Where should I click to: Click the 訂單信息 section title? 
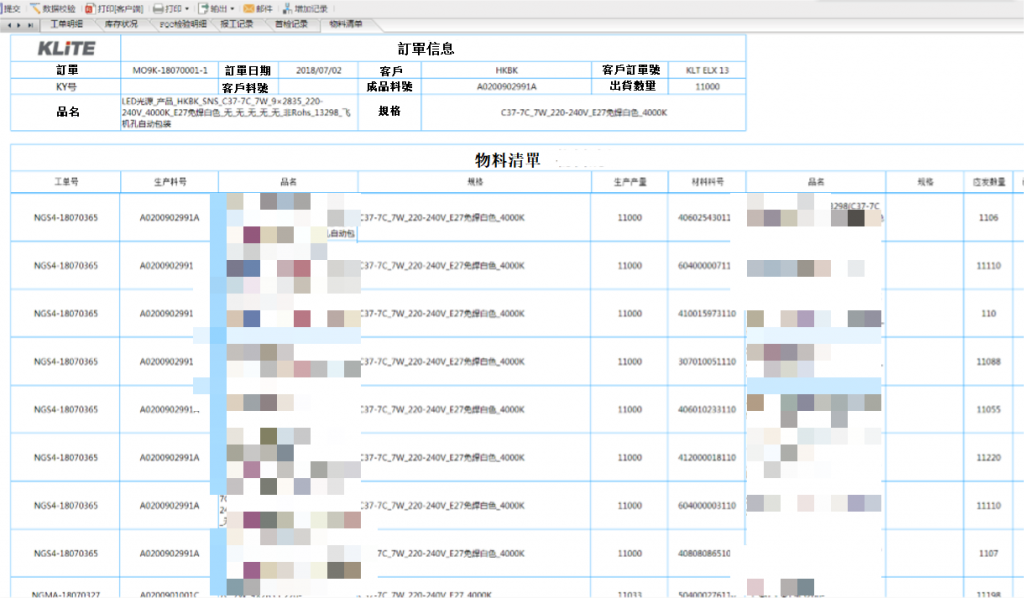(x=426, y=49)
